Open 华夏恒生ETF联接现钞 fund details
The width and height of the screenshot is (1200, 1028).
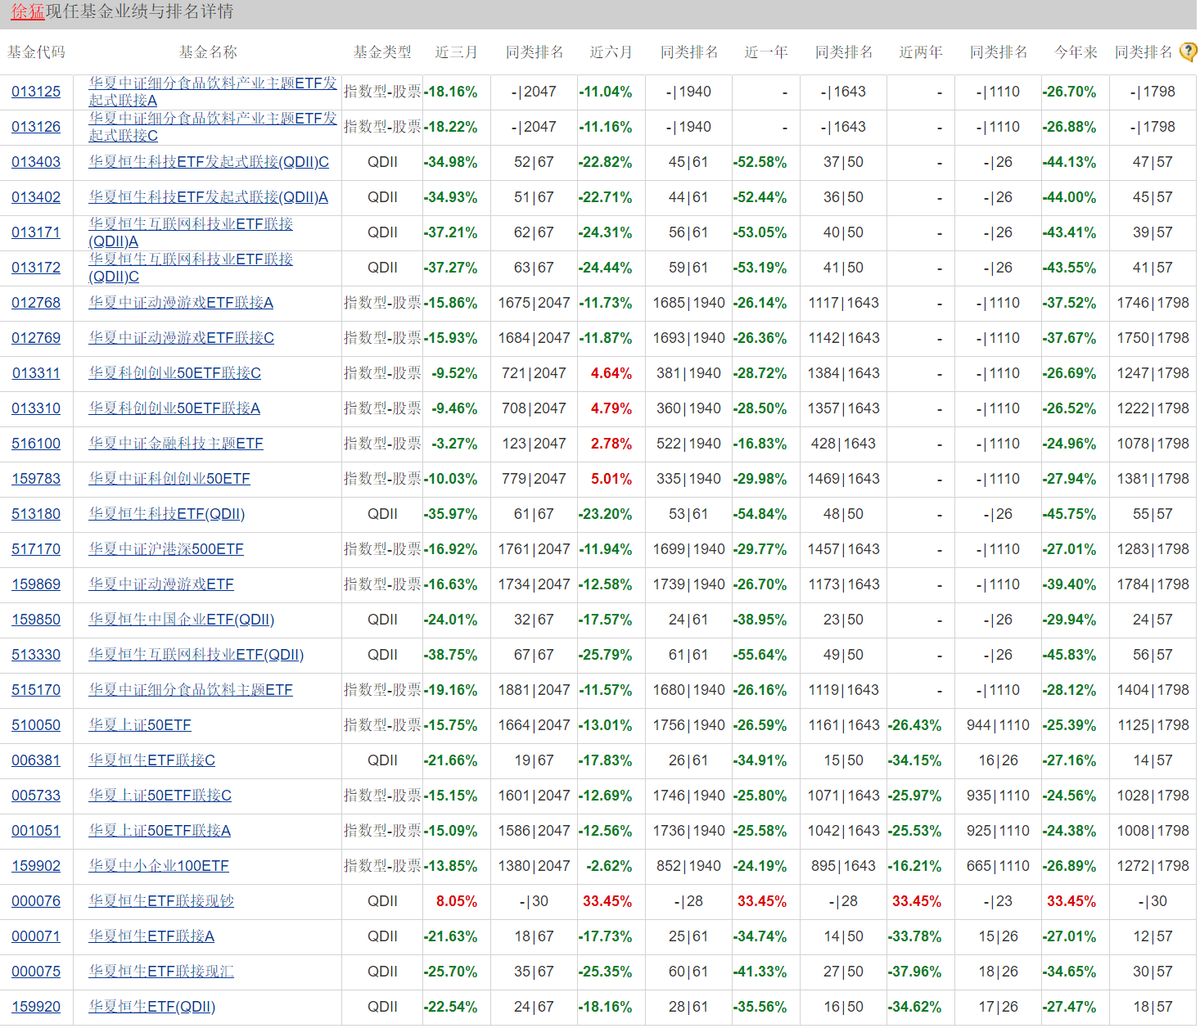[161, 901]
